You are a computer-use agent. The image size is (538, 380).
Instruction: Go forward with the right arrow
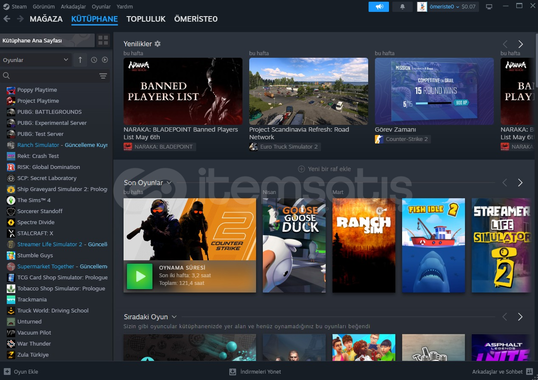[20, 19]
